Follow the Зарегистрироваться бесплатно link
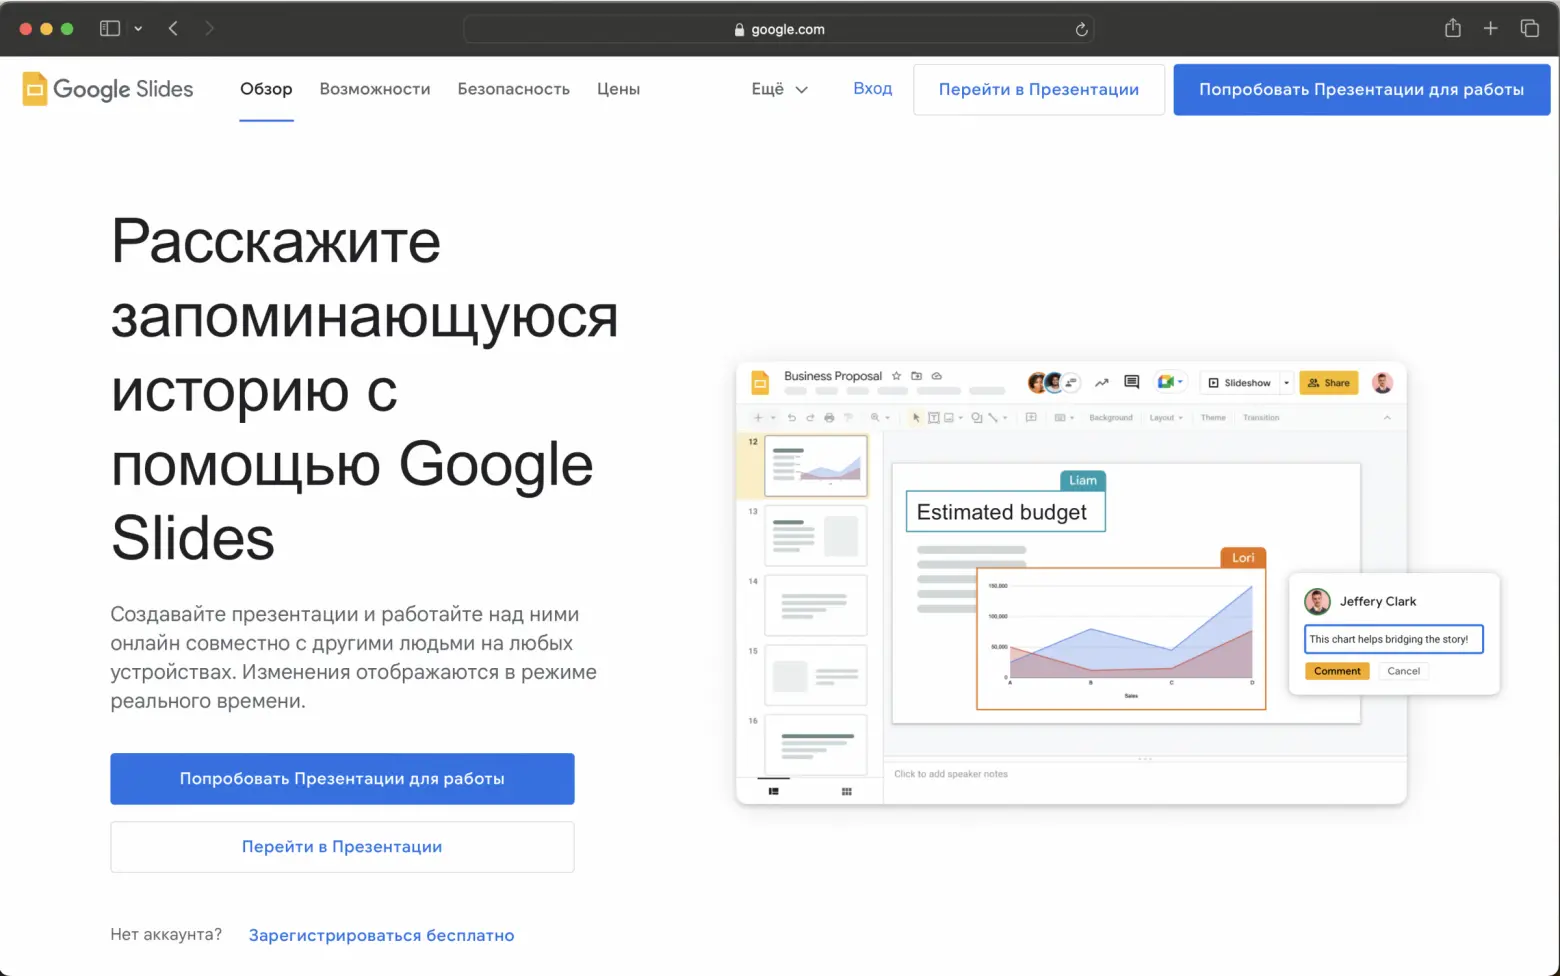The image size is (1560, 976). click(382, 936)
